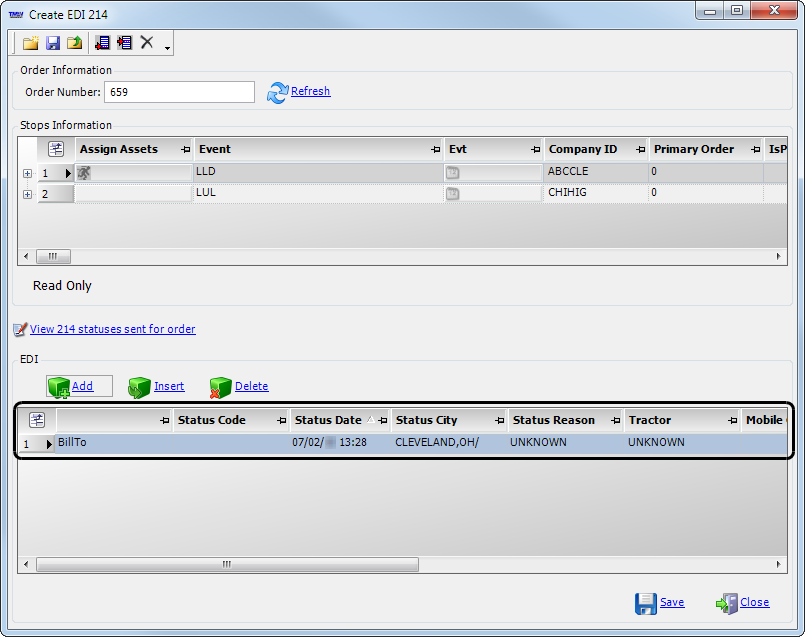Click into the Order Number field

click(x=179, y=92)
